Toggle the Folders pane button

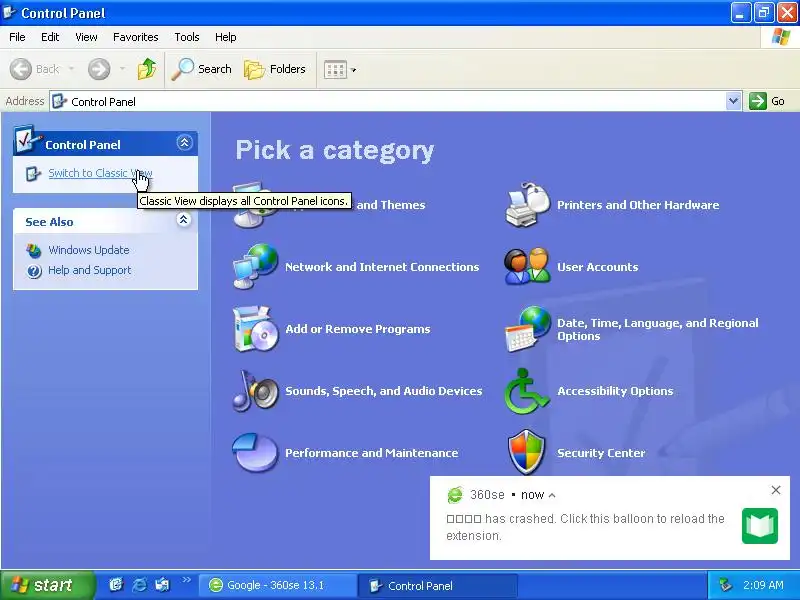(x=275, y=69)
